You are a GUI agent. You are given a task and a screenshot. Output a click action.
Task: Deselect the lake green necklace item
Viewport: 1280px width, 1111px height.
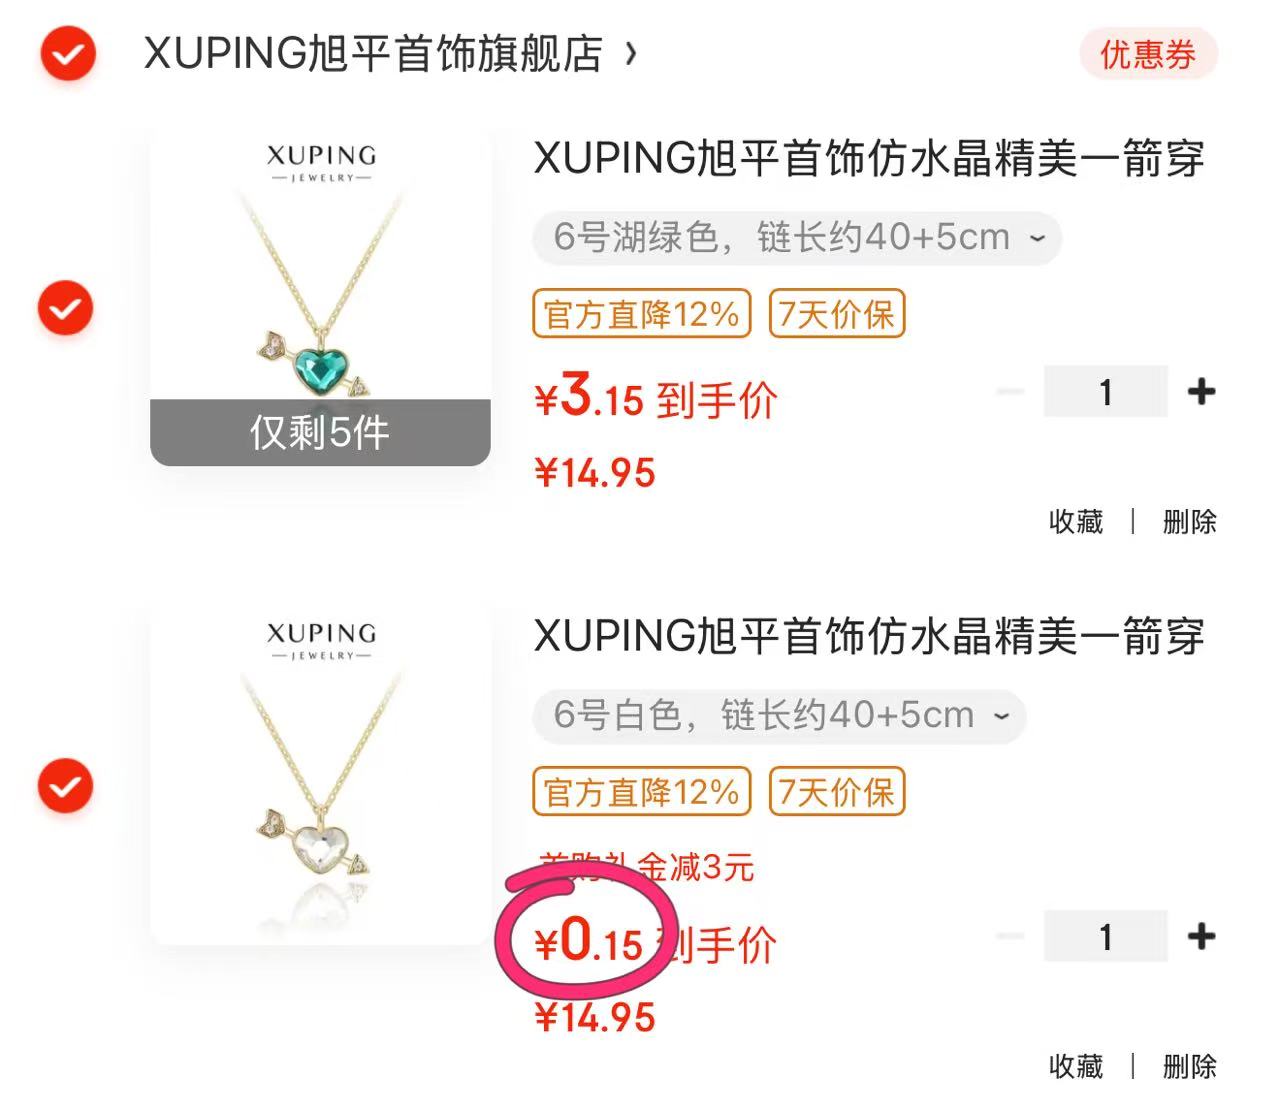pos(65,308)
